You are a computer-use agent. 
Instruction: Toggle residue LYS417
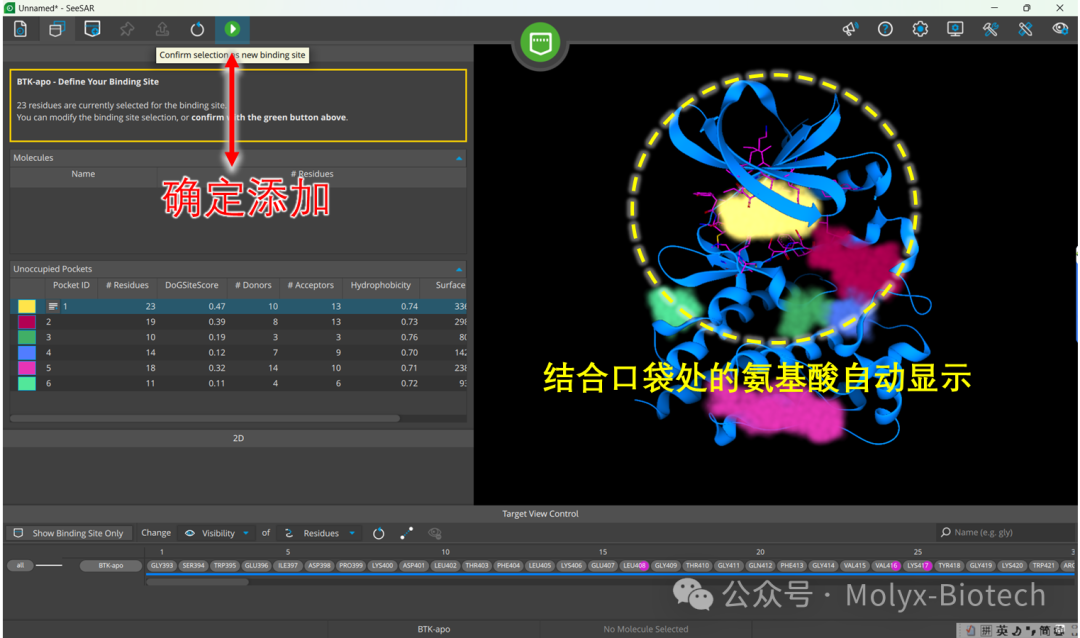[917, 566]
